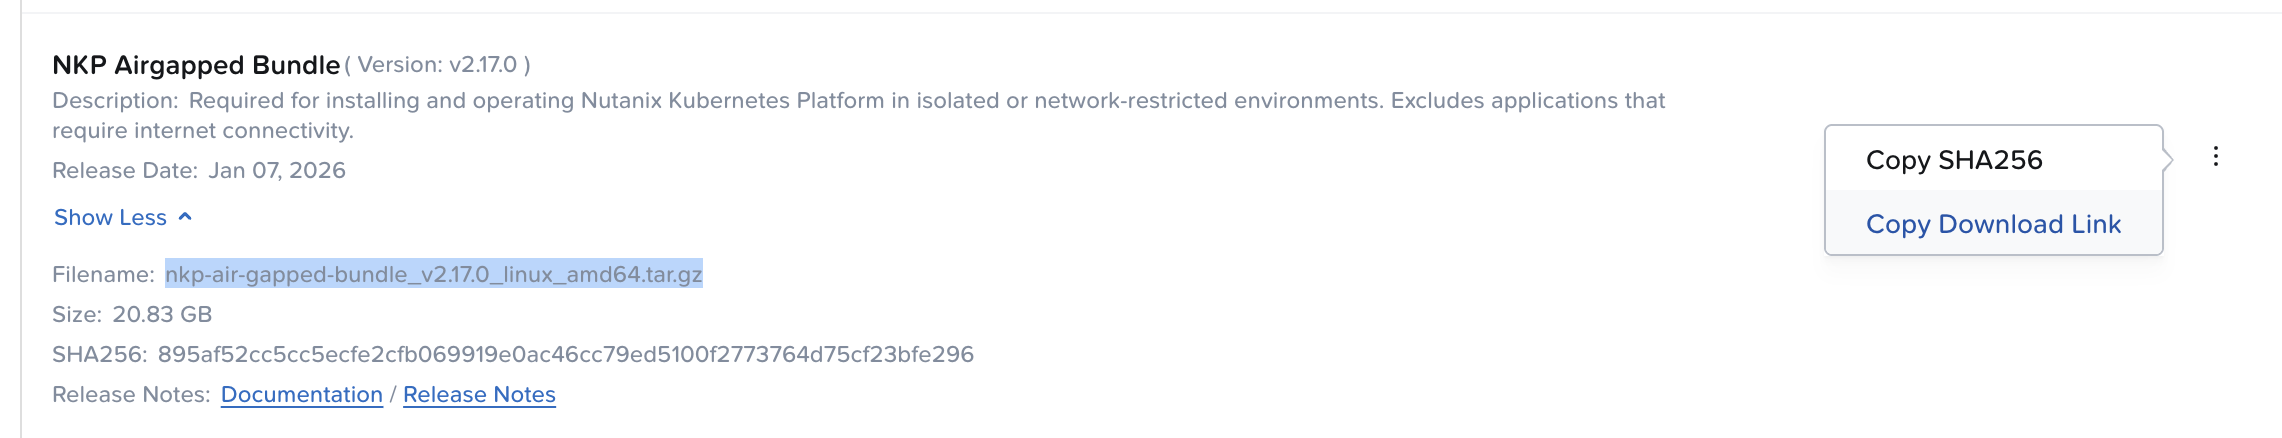
Task: Click the SHA256 hash value
Action: click(565, 355)
